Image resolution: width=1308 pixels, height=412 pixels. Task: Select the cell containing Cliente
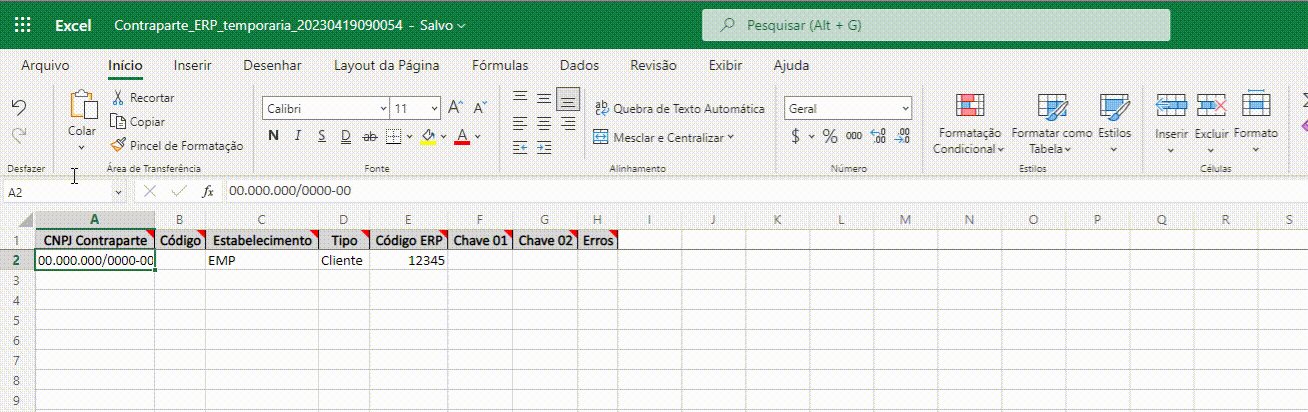coord(344,260)
